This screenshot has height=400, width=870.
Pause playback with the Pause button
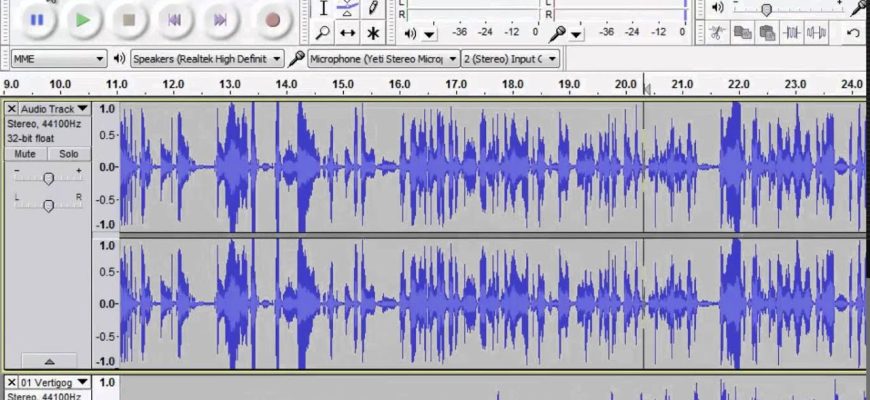click(x=37, y=18)
